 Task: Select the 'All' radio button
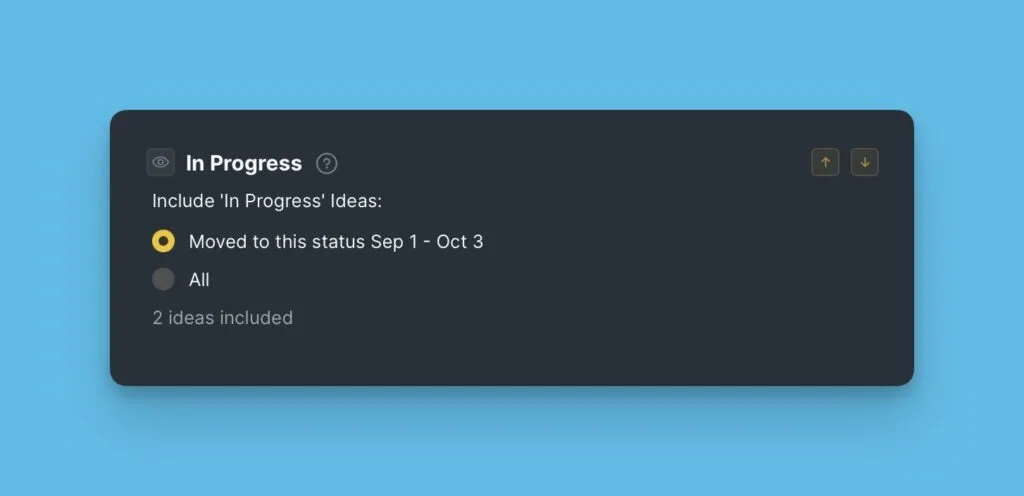click(163, 279)
